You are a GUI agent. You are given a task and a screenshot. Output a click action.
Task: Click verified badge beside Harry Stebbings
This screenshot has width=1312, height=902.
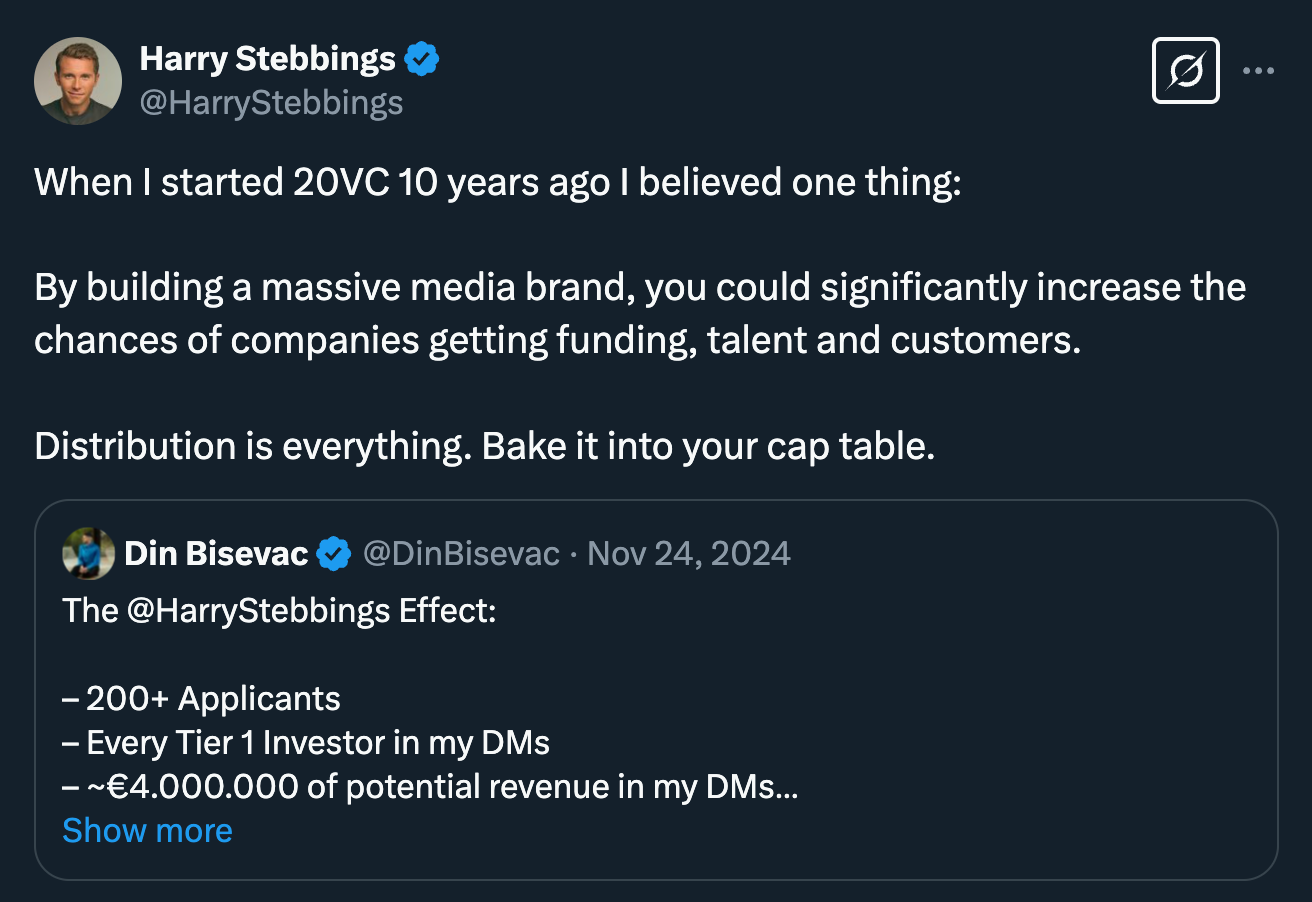pyautogui.click(x=422, y=61)
